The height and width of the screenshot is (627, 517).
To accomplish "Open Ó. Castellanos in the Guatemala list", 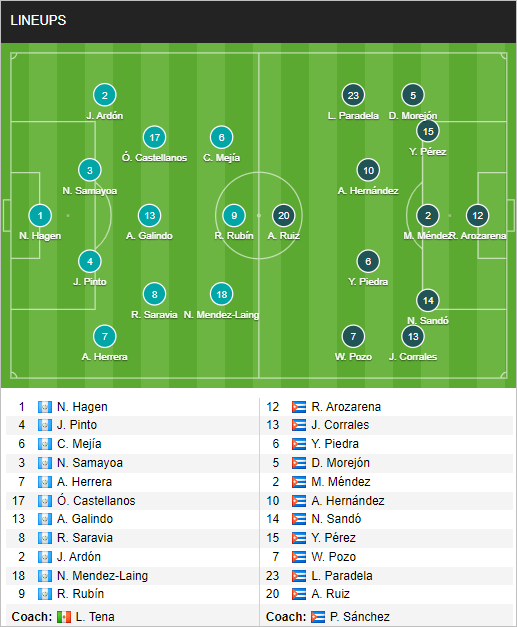I will click(x=96, y=501).
